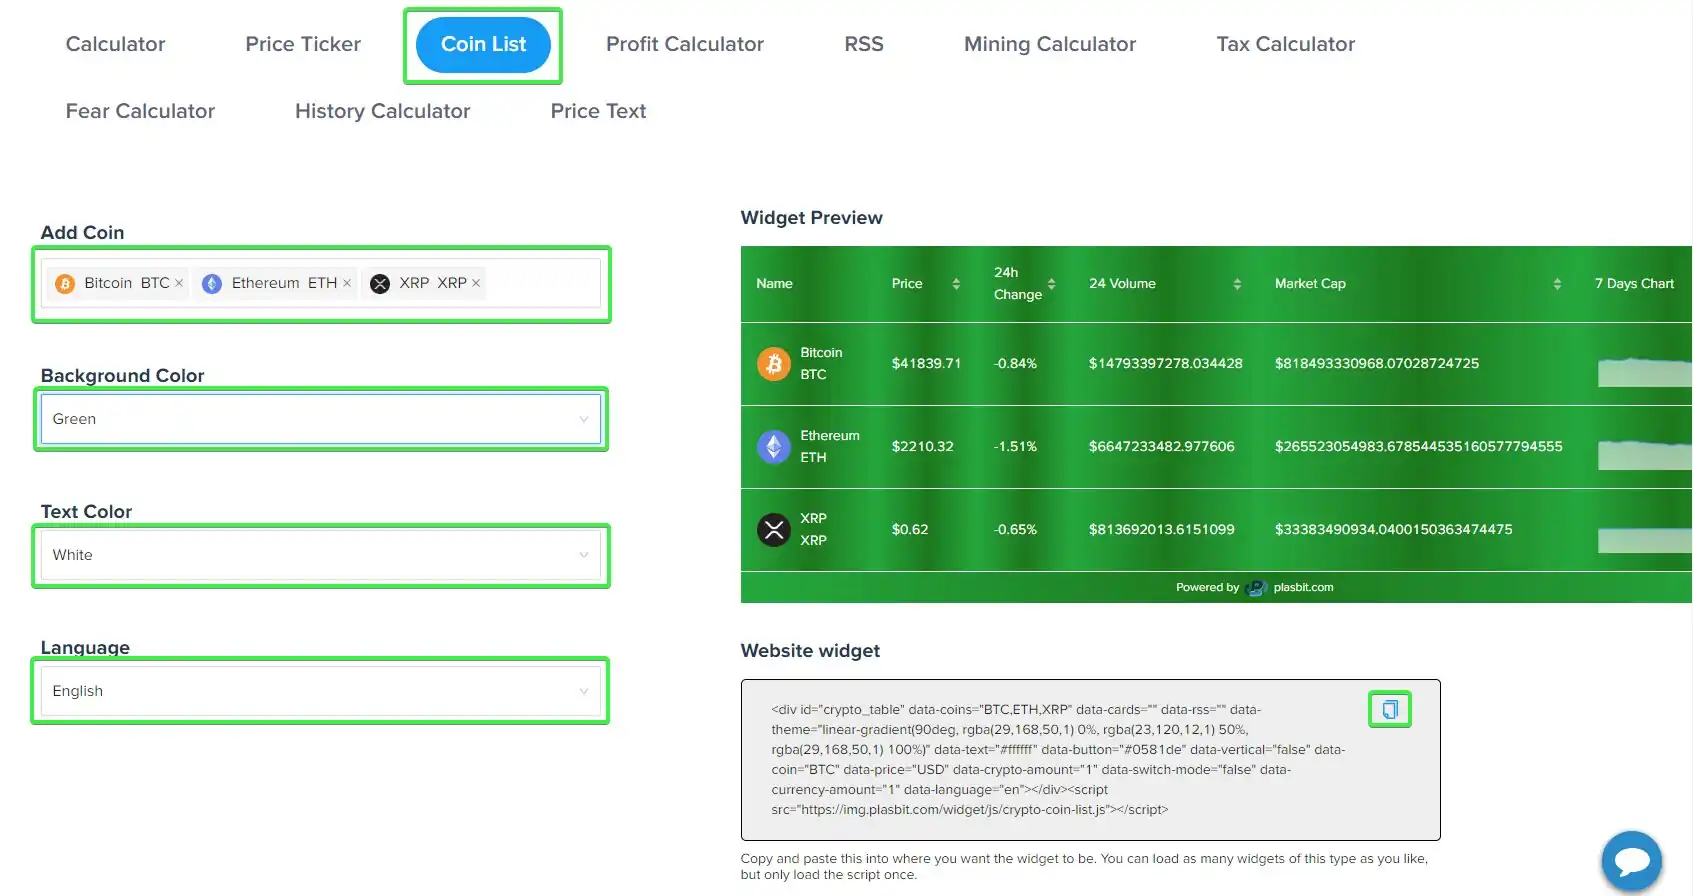
Task: Switch to Calculator tab
Action: click(x=115, y=44)
